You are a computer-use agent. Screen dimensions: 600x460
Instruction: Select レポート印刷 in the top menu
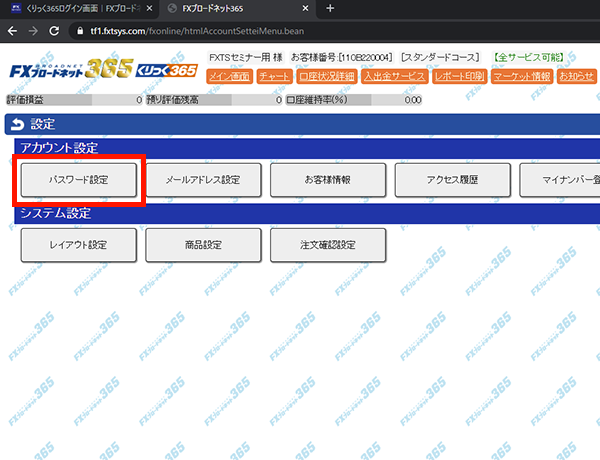tap(458, 76)
